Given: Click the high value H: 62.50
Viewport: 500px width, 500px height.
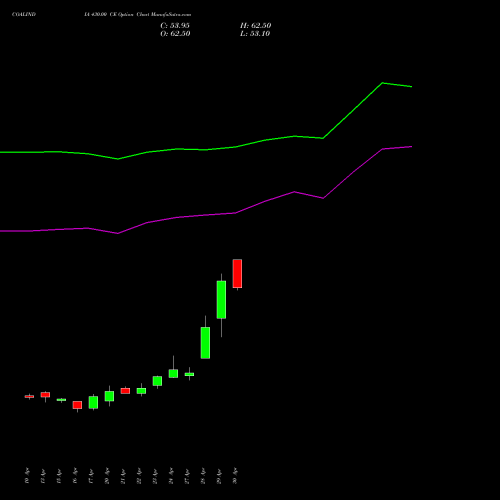Looking at the screenshot, I should pos(255,26).
